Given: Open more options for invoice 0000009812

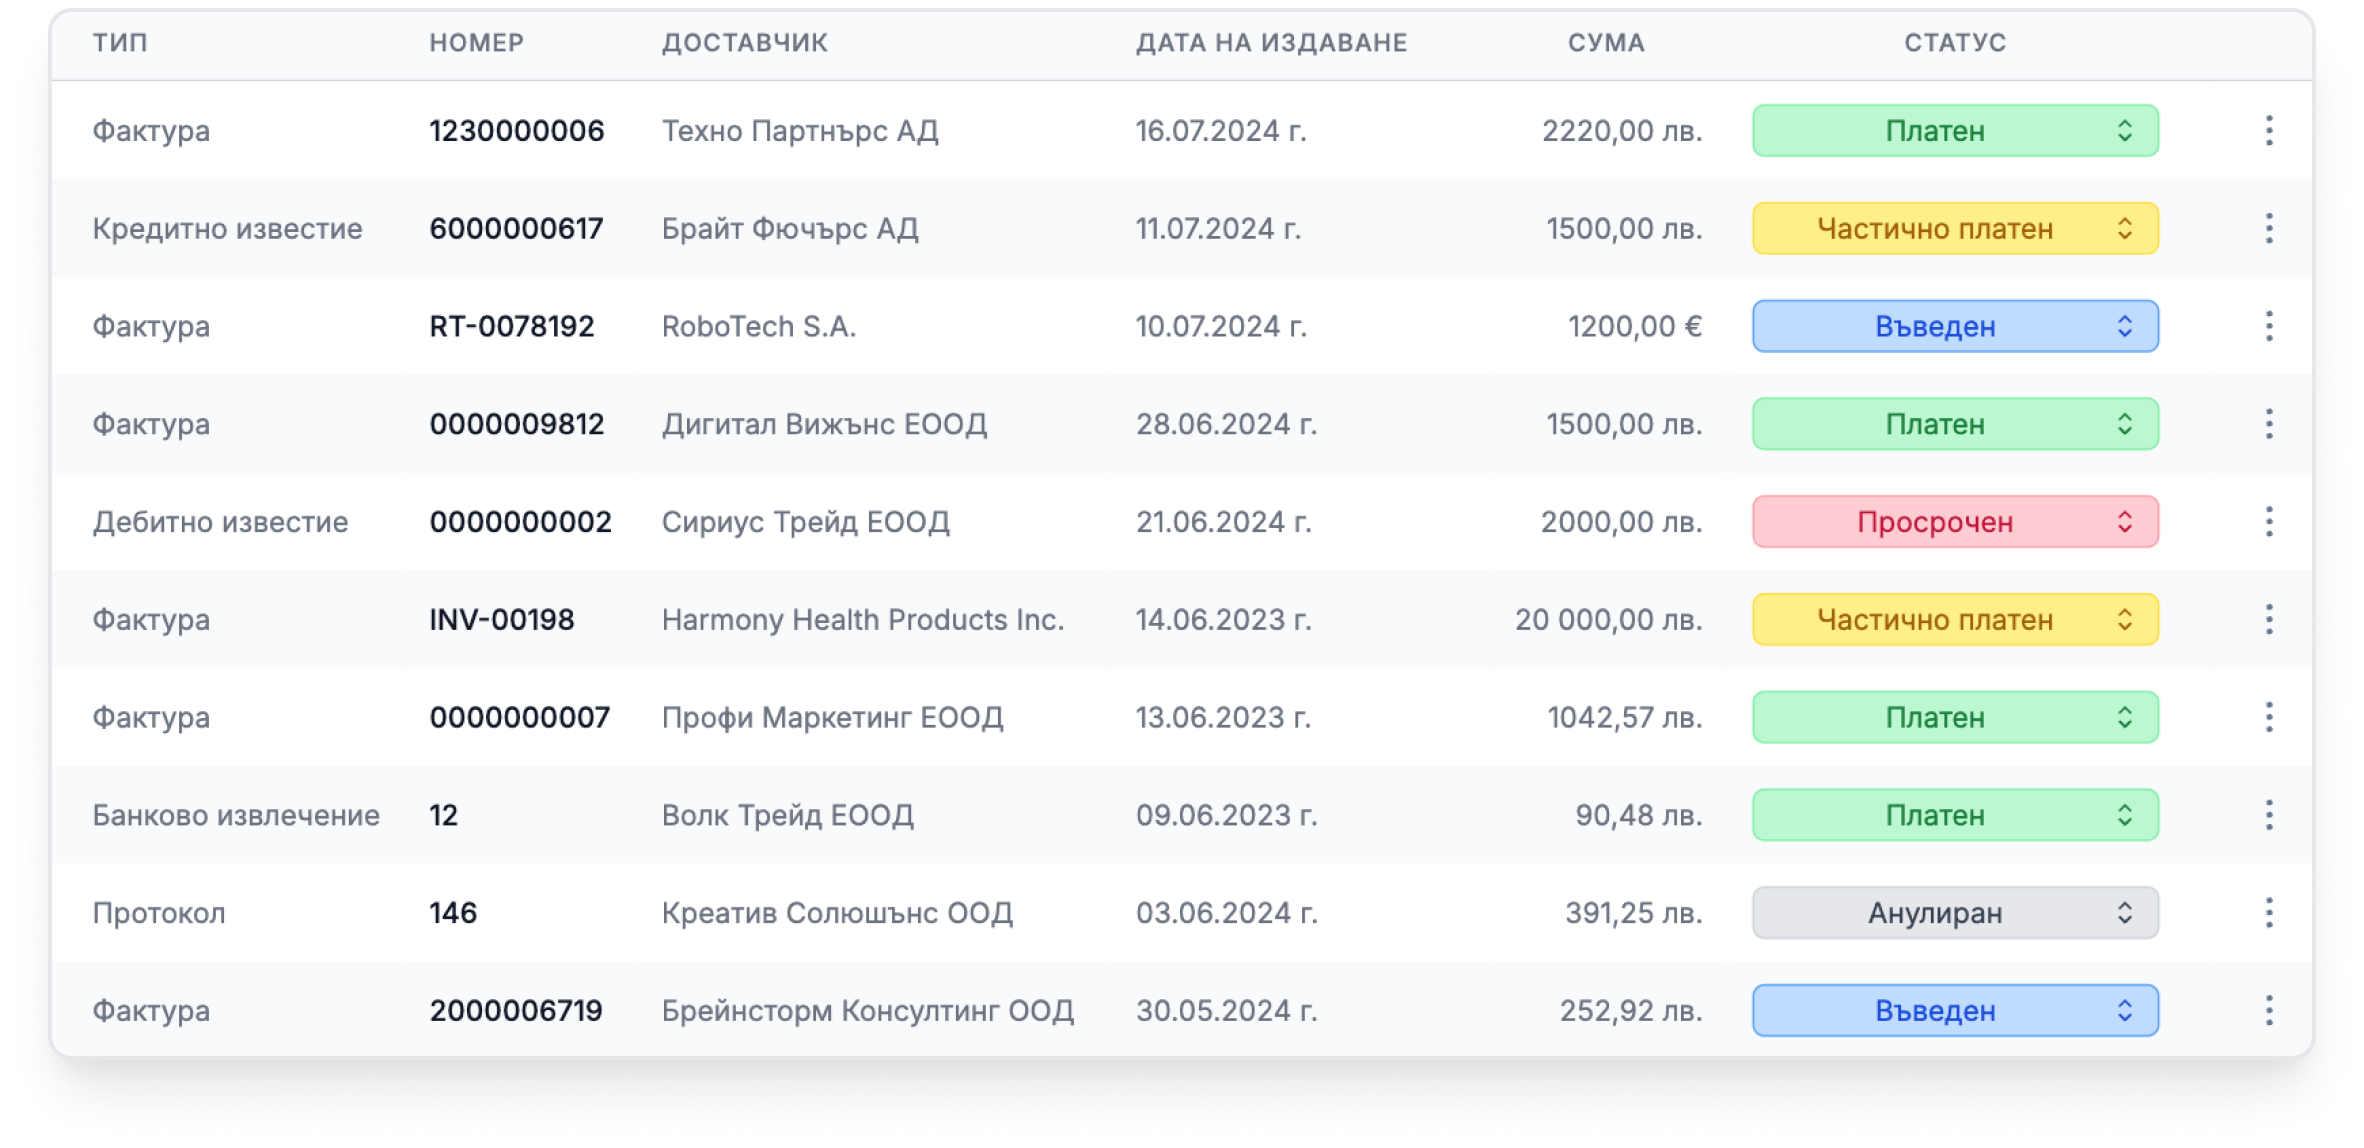Looking at the screenshot, I should coord(2268,424).
